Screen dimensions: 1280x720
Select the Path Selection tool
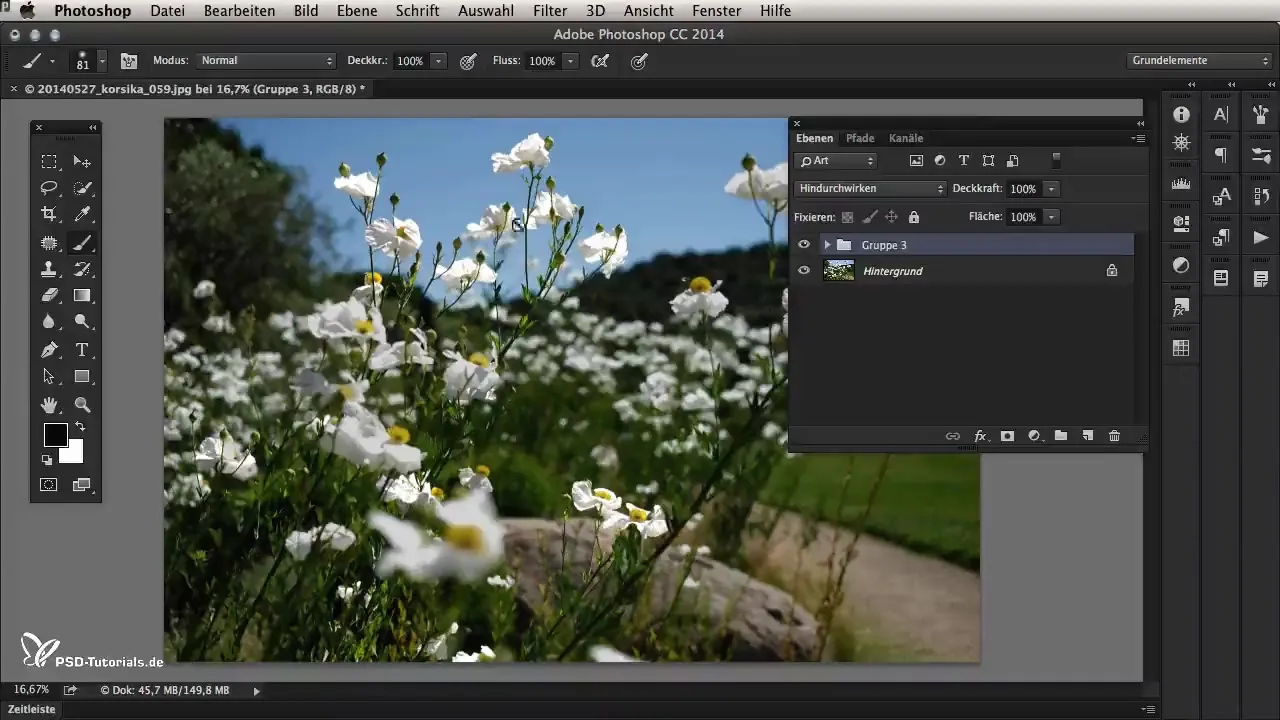48,377
